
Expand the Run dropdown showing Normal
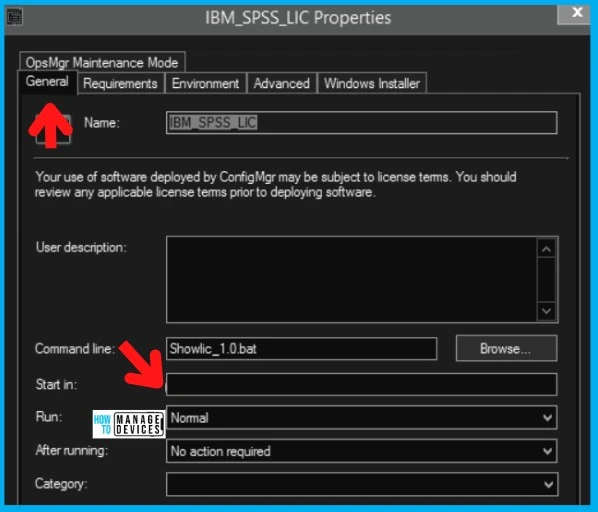[x=362, y=418]
